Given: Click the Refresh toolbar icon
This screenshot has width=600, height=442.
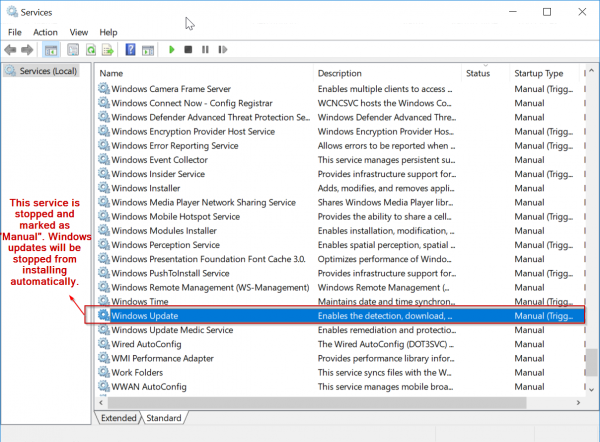Looking at the screenshot, I should 91,49.
